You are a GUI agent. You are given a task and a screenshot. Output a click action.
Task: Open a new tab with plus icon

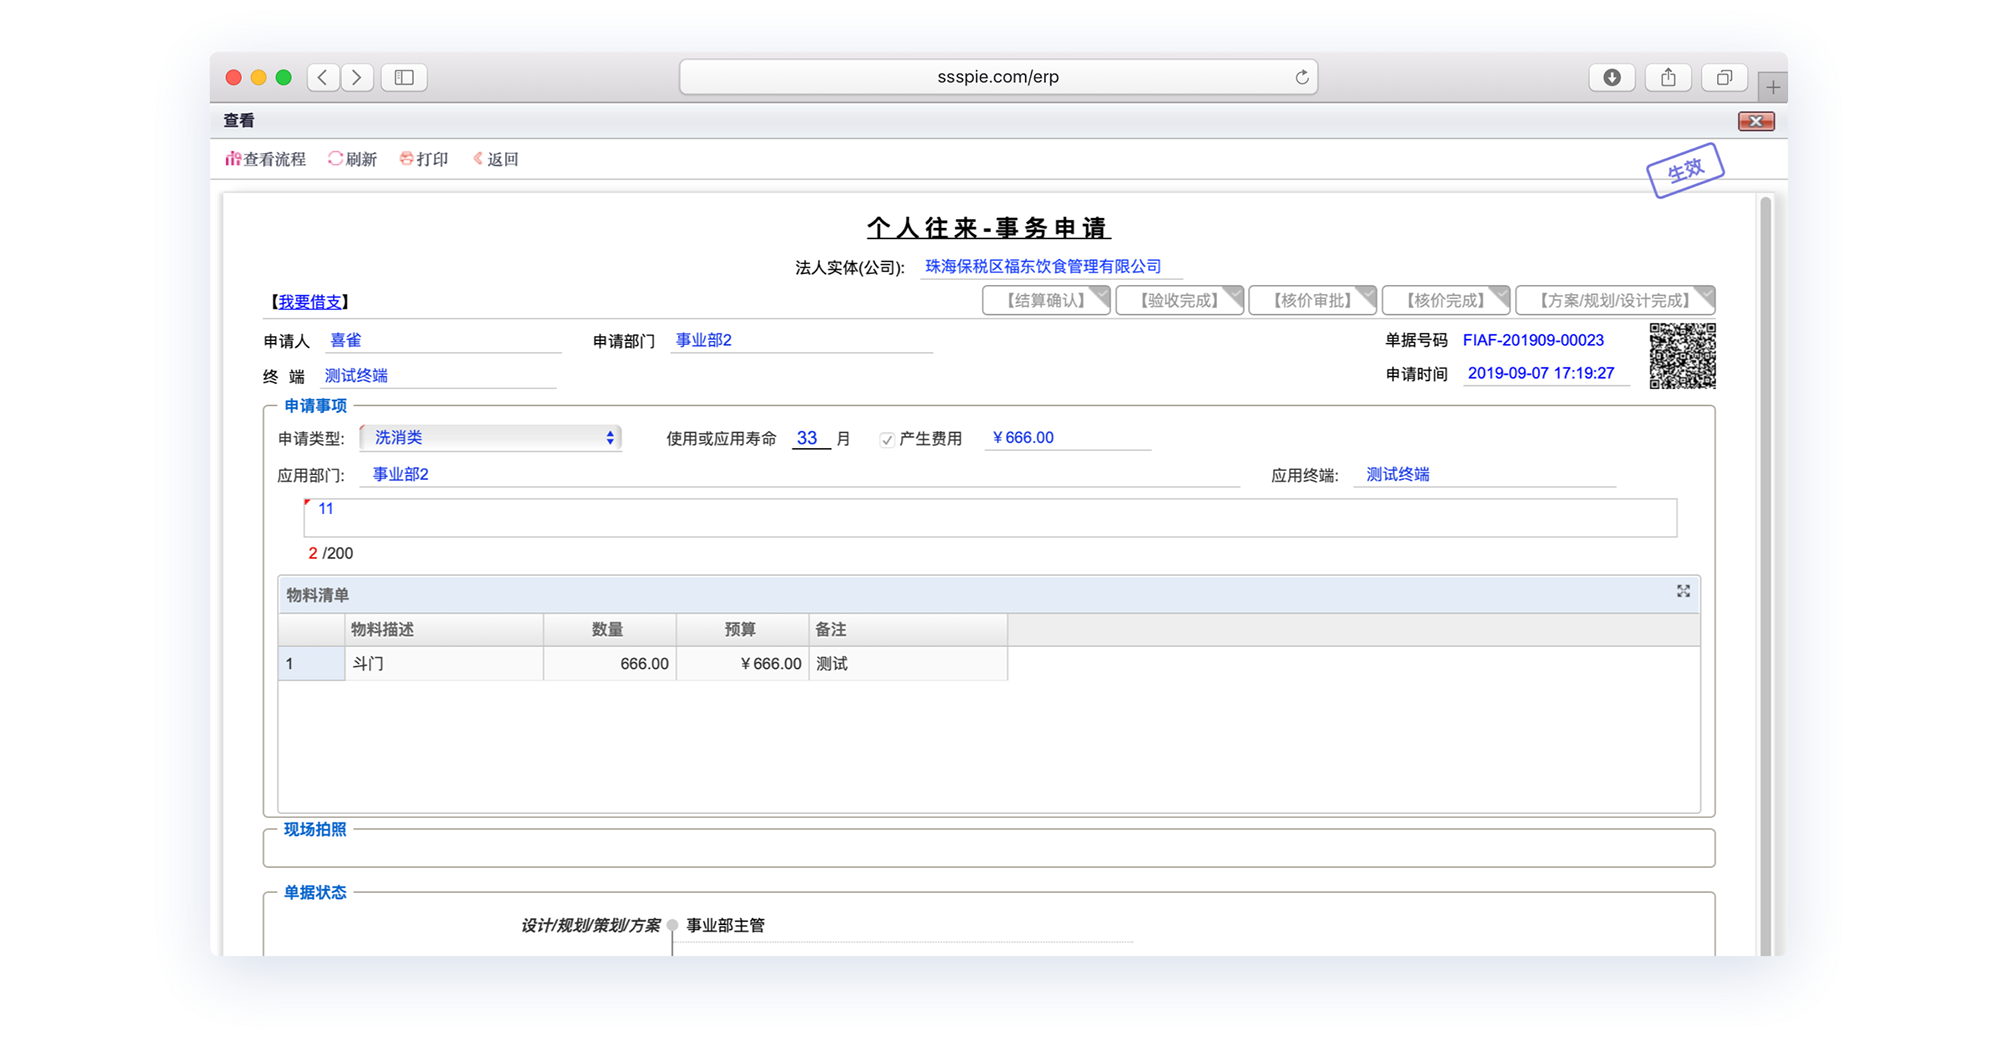[1773, 87]
